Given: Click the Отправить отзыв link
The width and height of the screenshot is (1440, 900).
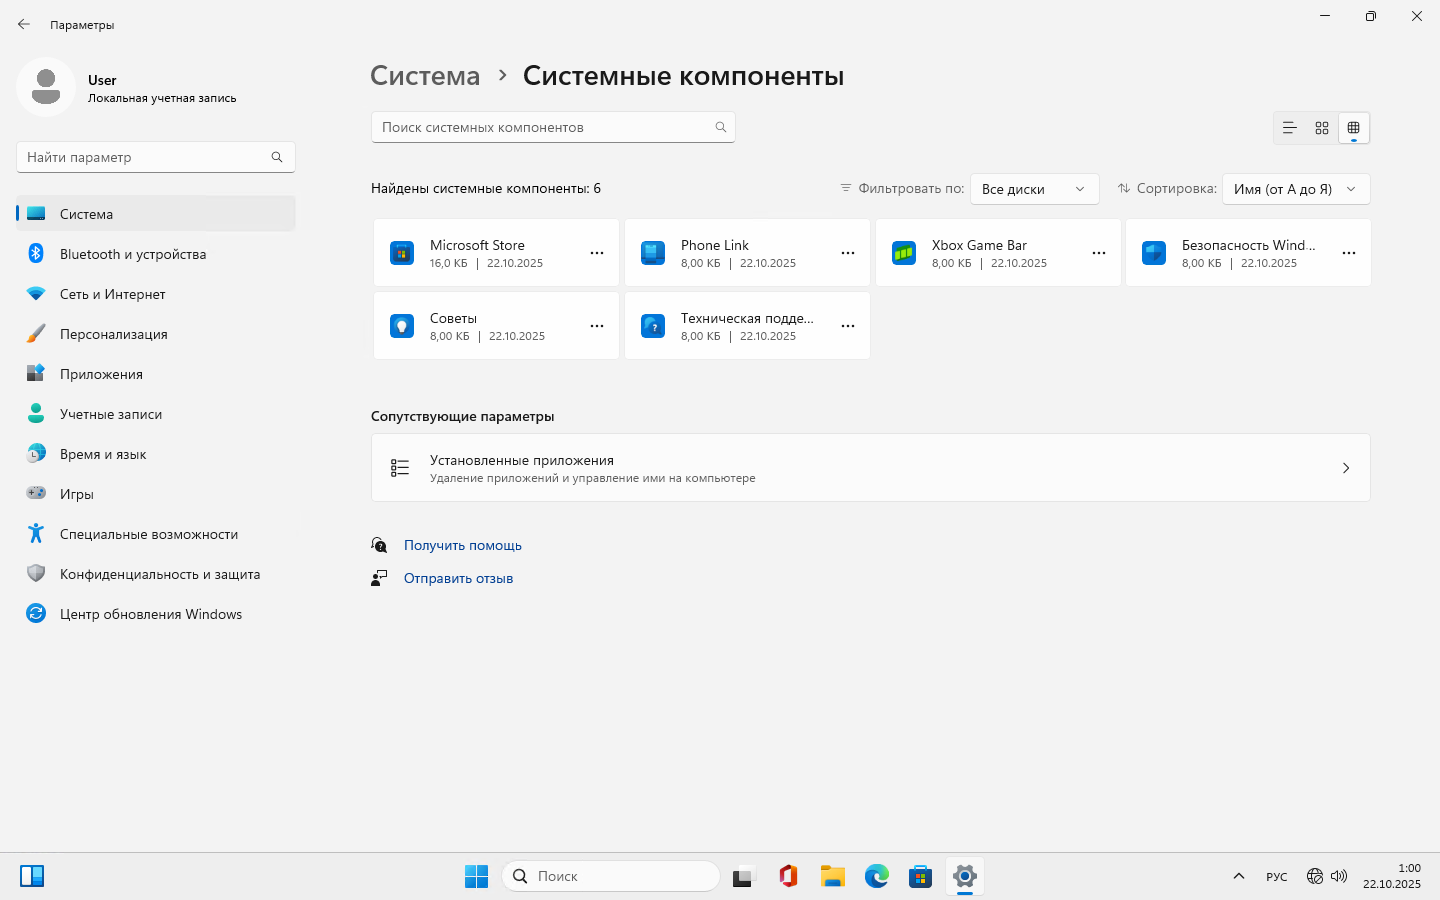Looking at the screenshot, I should click(458, 578).
